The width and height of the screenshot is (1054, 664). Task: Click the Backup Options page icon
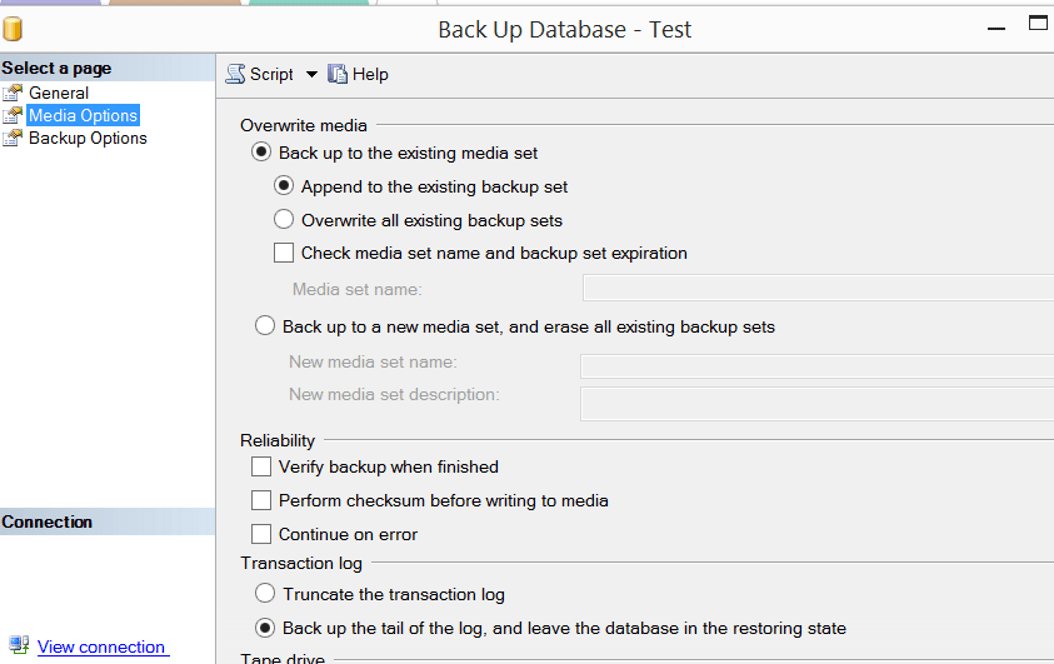(13, 138)
